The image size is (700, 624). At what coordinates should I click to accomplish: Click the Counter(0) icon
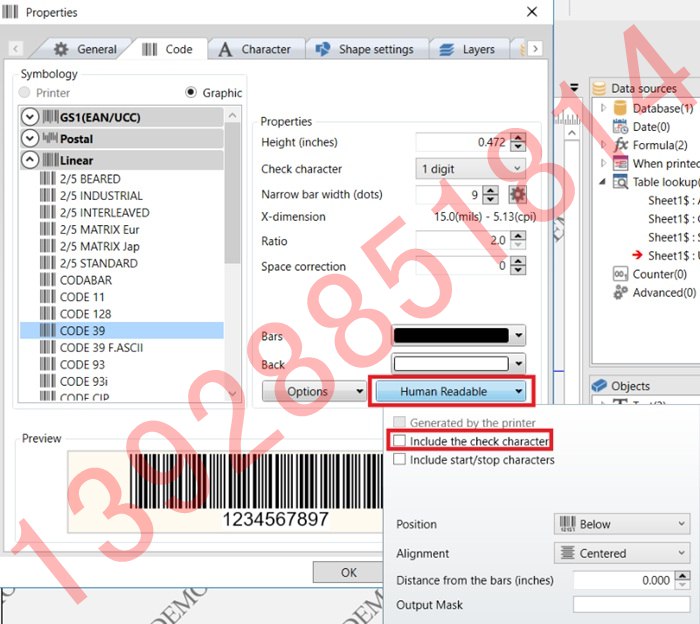pyautogui.click(x=620, y=274)
